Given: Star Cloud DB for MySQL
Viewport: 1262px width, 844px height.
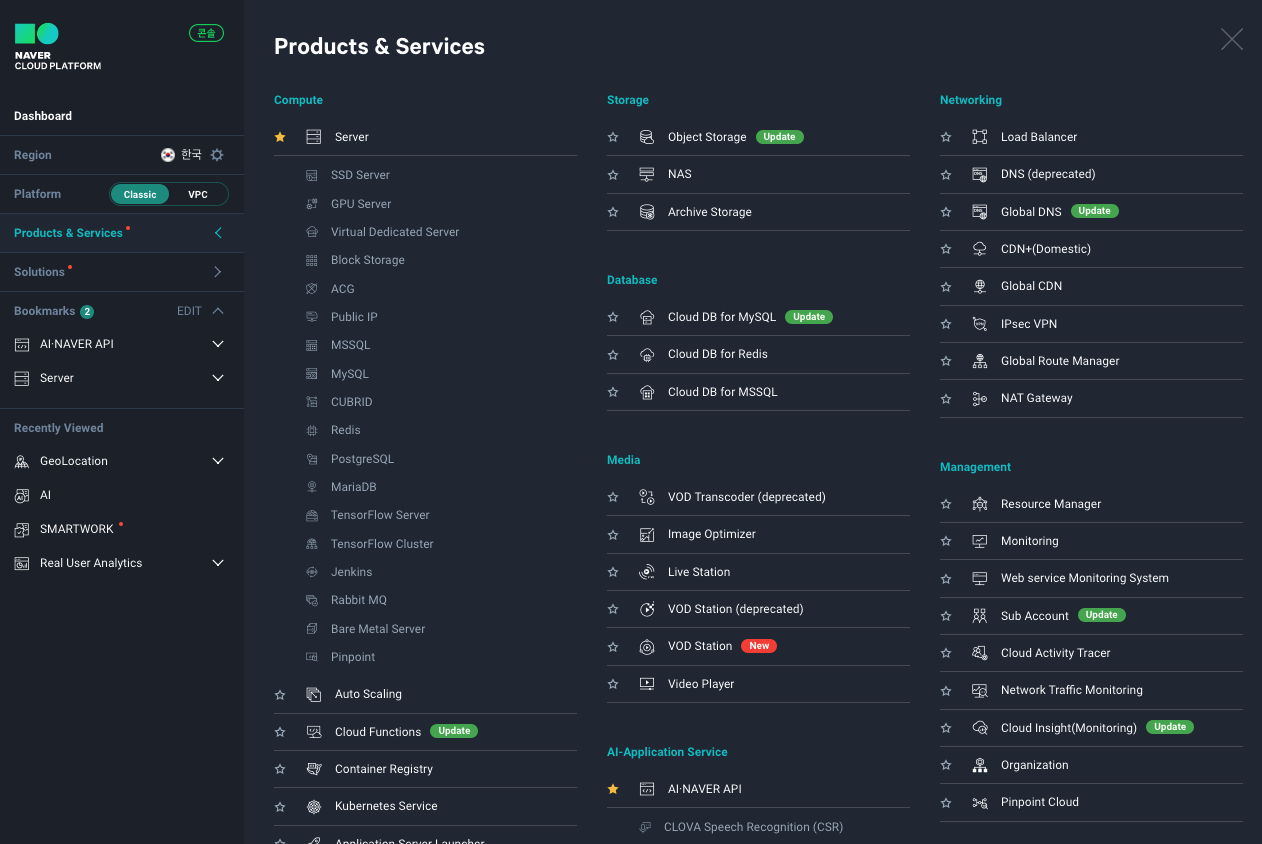Looking at the screenshot, I should coord(613,317).
